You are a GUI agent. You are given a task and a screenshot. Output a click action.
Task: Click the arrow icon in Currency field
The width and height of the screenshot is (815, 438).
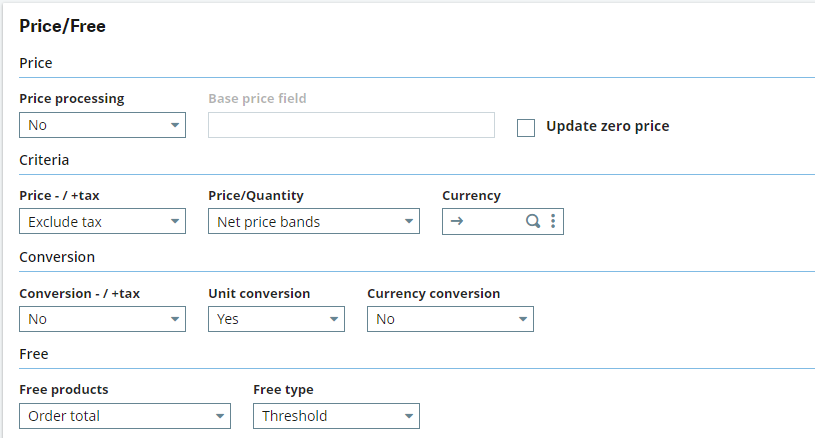456,222
